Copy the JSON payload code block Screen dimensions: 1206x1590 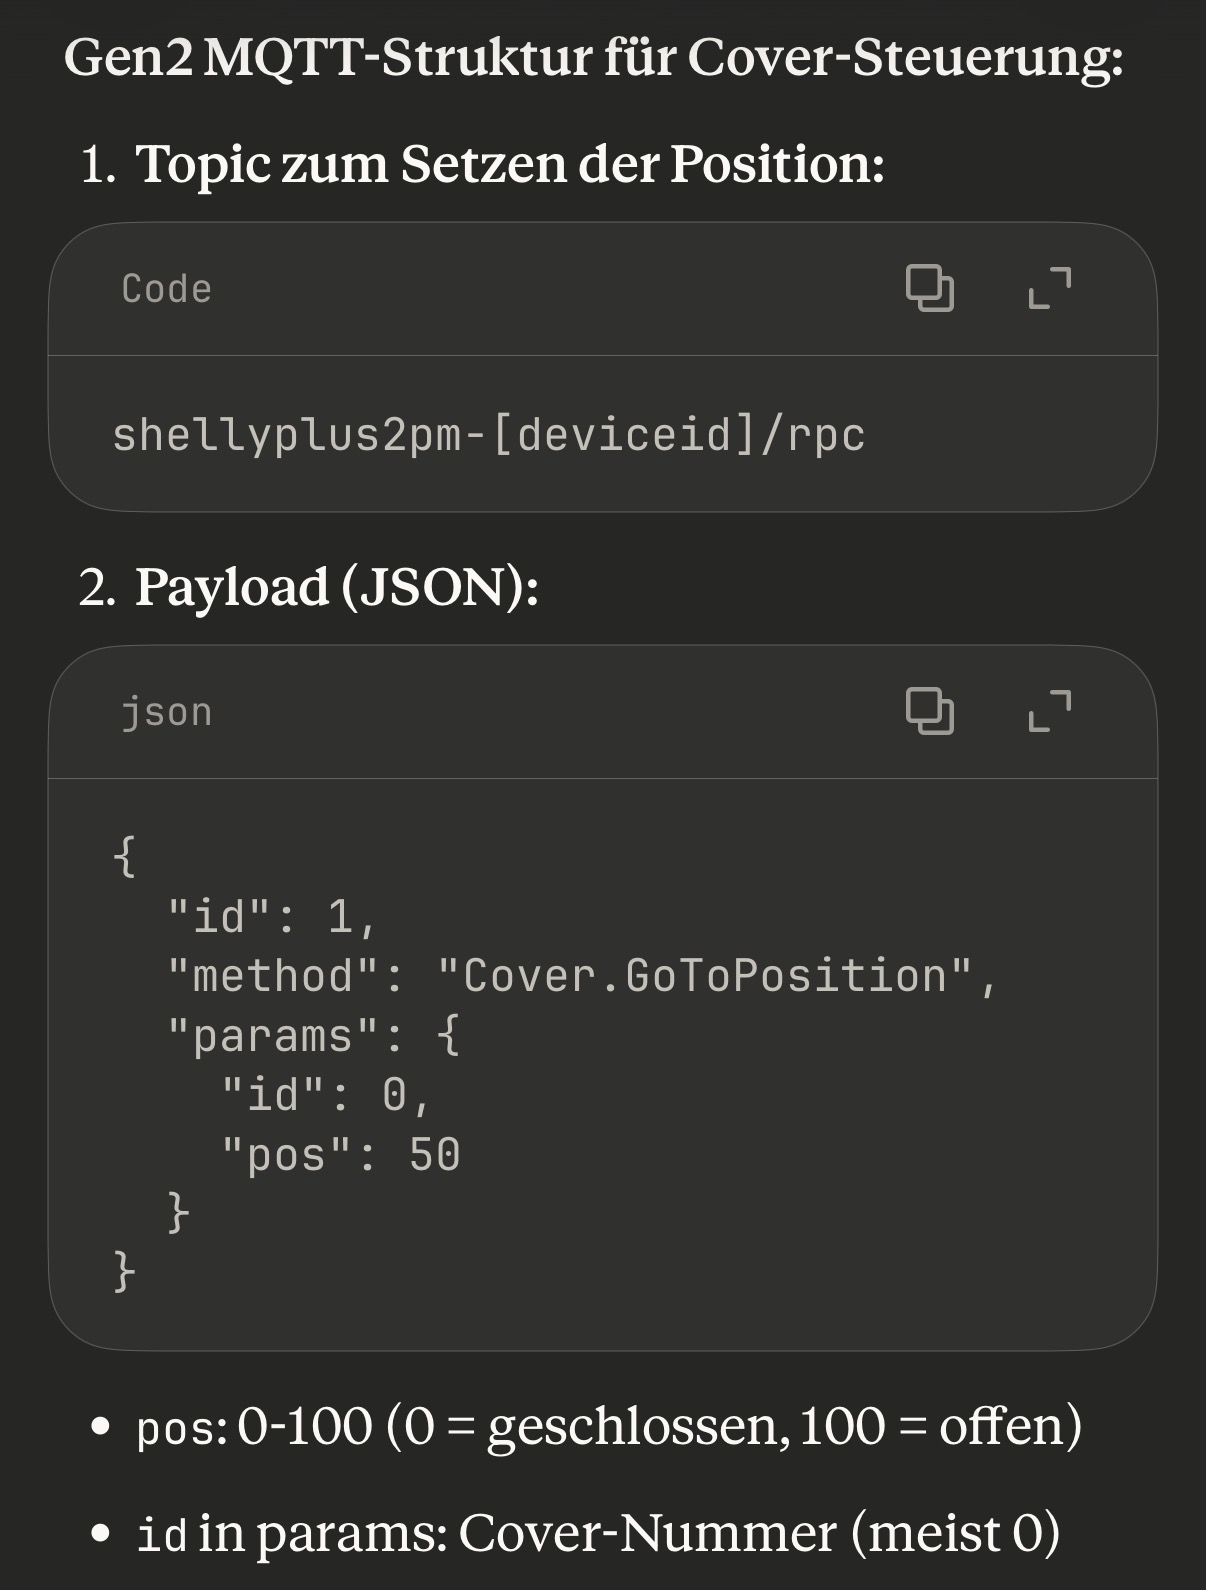[929, 711]
